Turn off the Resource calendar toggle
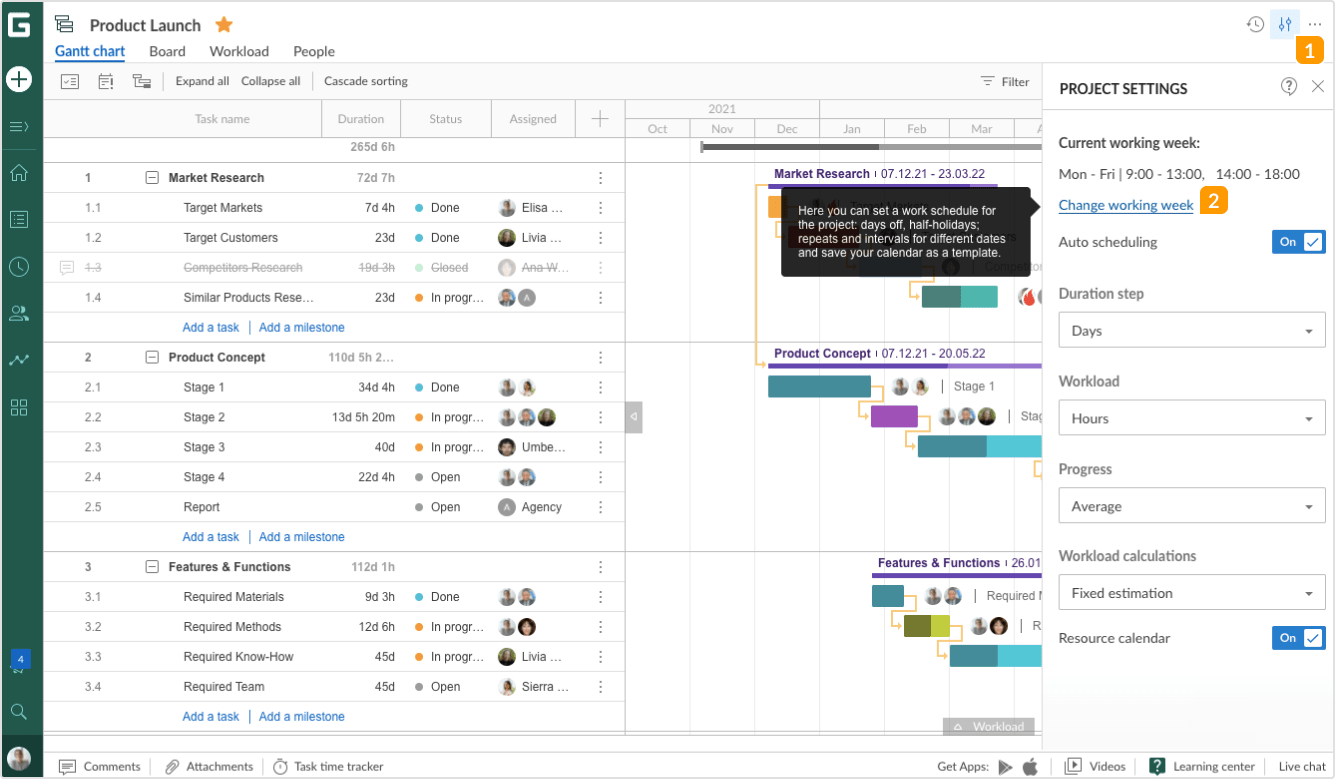Screen dimensions: 1335x779 pos(1298,638)
